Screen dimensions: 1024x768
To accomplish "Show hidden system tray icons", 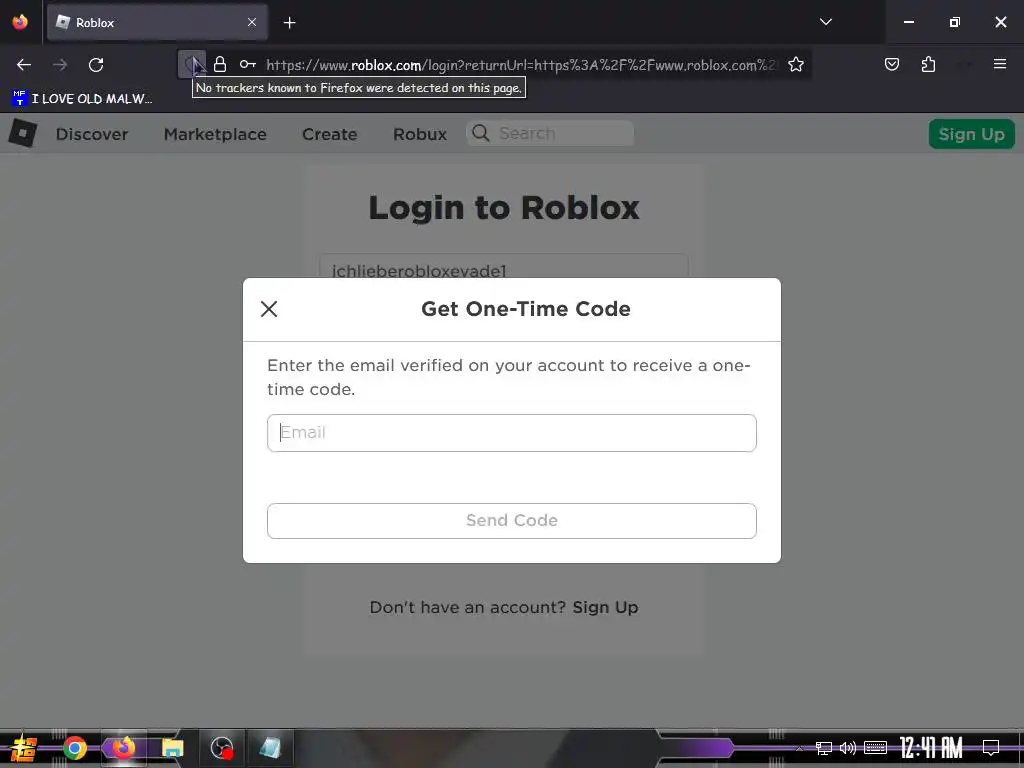I will click(x=799, y=748).
